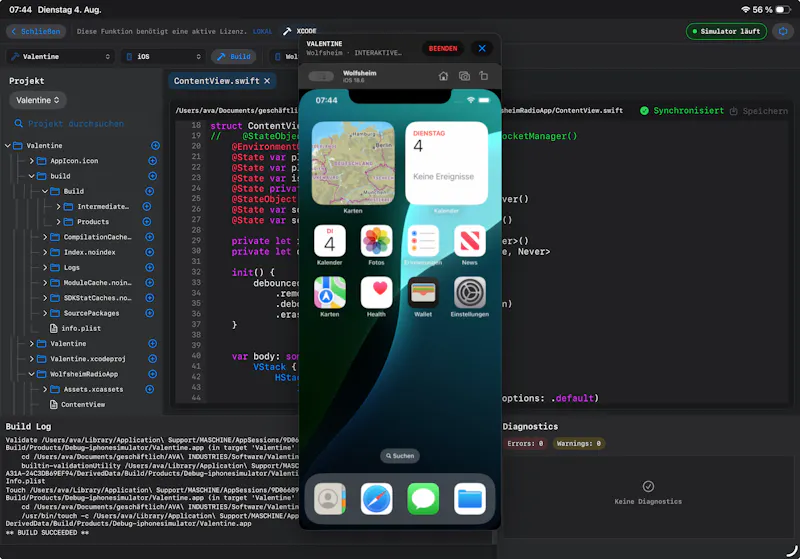
Task: Click the Keine Diagnostics message
Action: click(648, 501)
